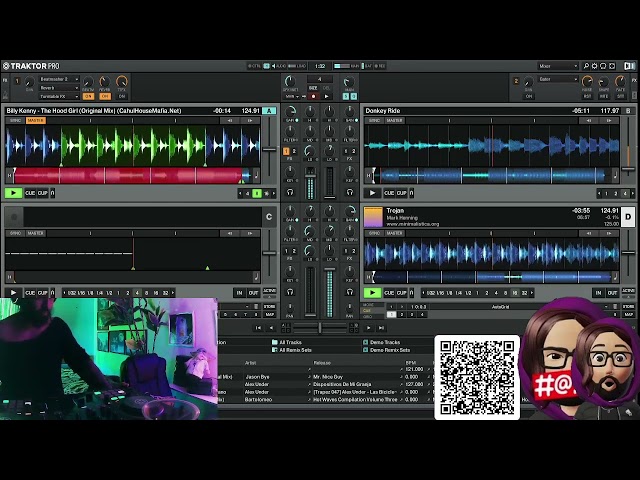Click the CUP button on Deck A
The width and height of the screenshot is (640, 480).
(x=42, y=193)
